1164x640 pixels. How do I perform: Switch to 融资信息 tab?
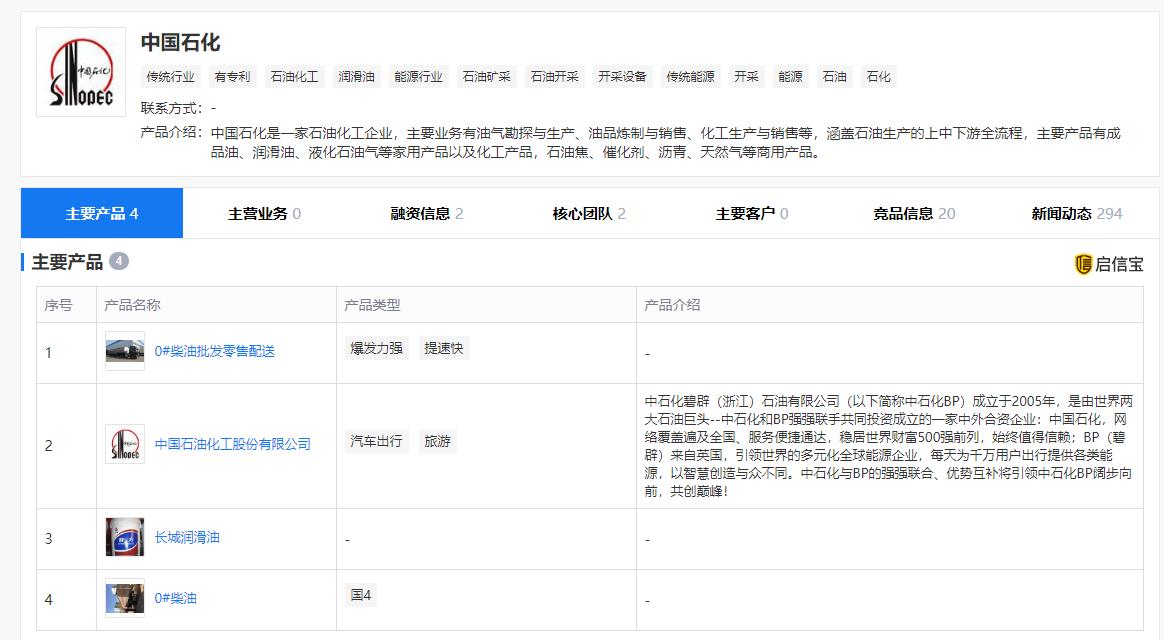[x=427, y=213]
